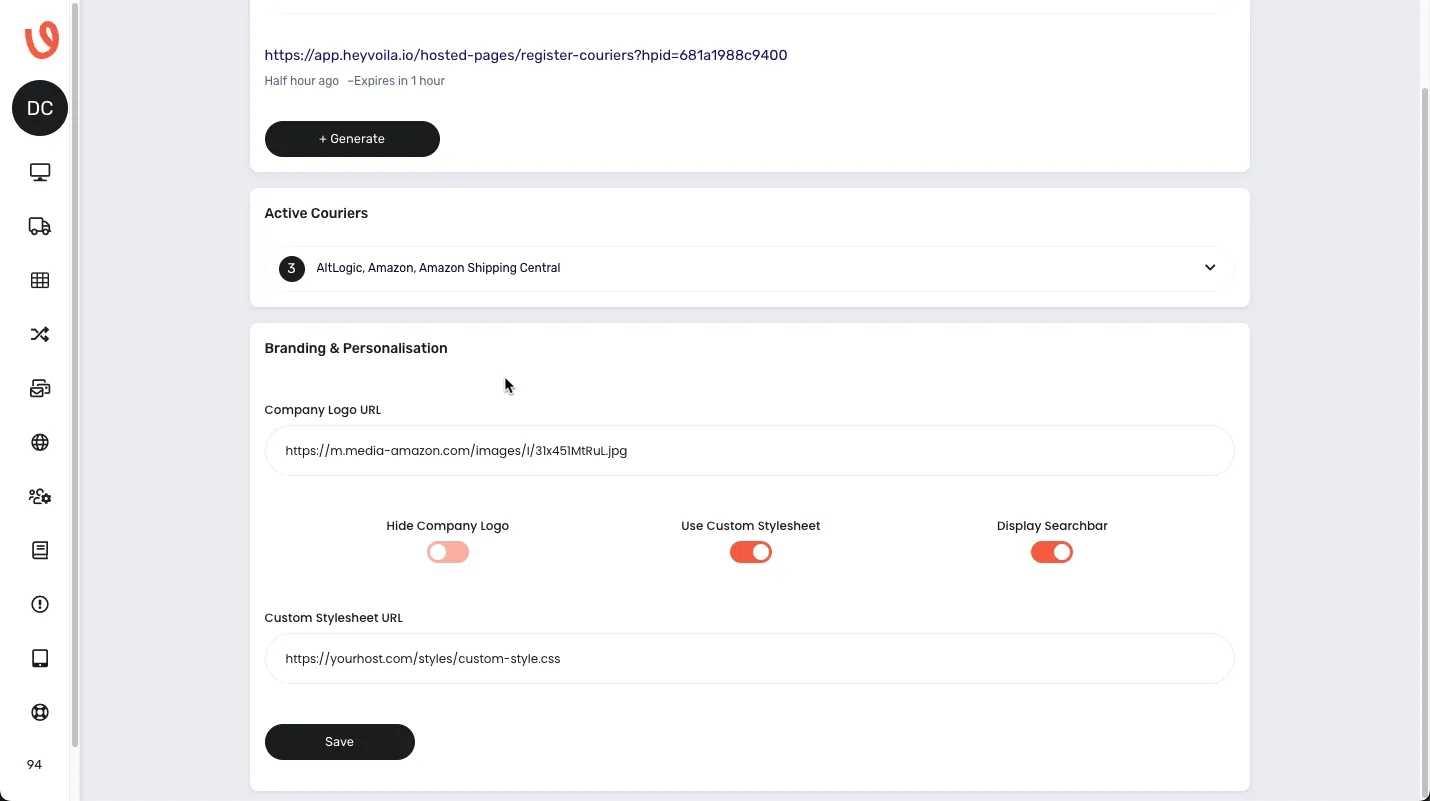Open the exclamation alert icon in sidebar
This screenshot has height=801, width=1430.
[40, 604]
